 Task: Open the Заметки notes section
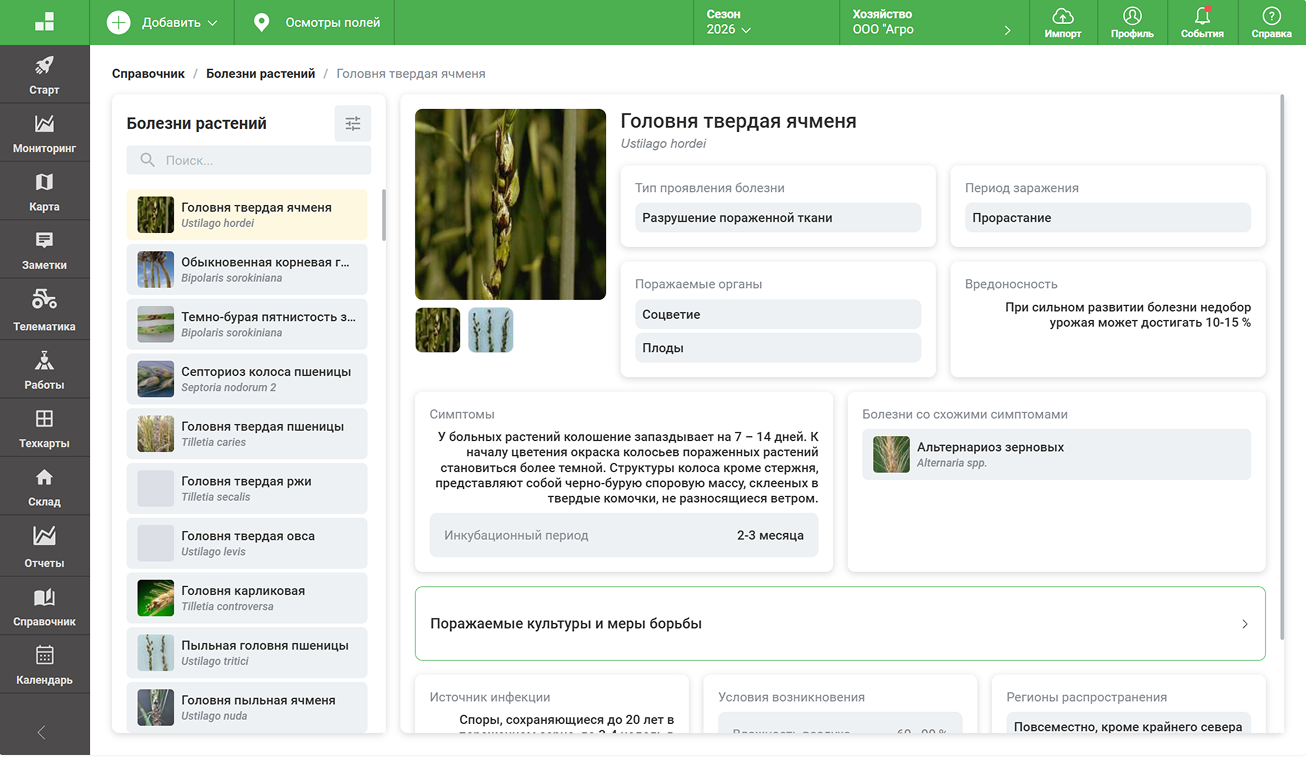coord(44,250)
